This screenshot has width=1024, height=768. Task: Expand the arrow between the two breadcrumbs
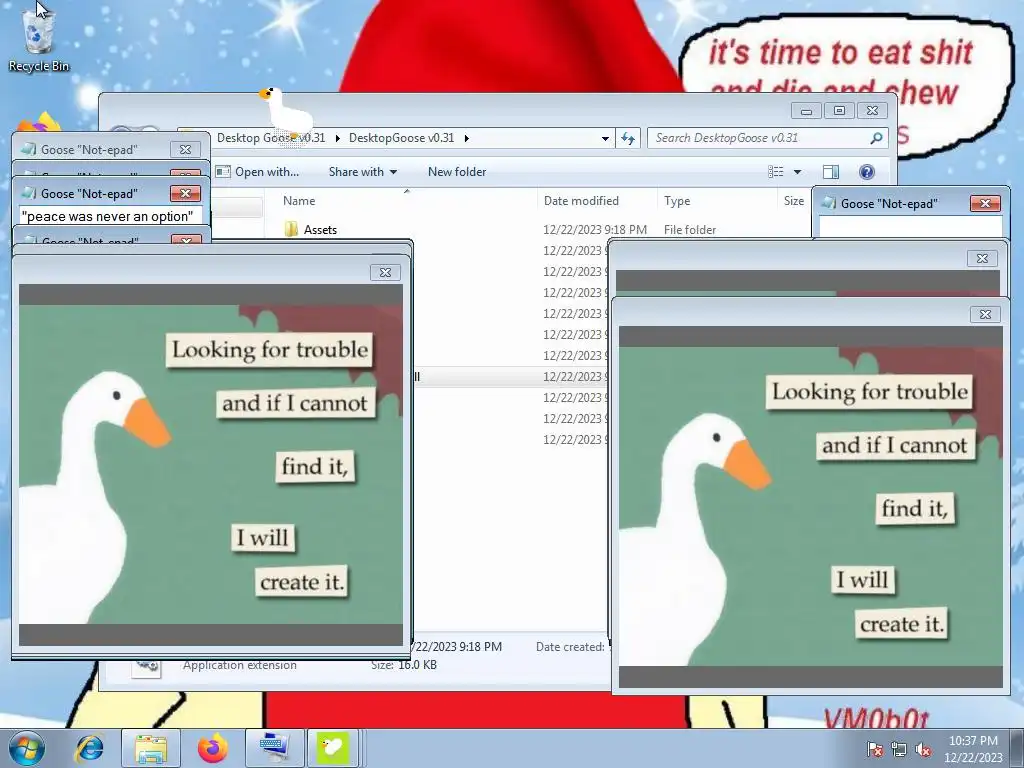tap(337, 138)
